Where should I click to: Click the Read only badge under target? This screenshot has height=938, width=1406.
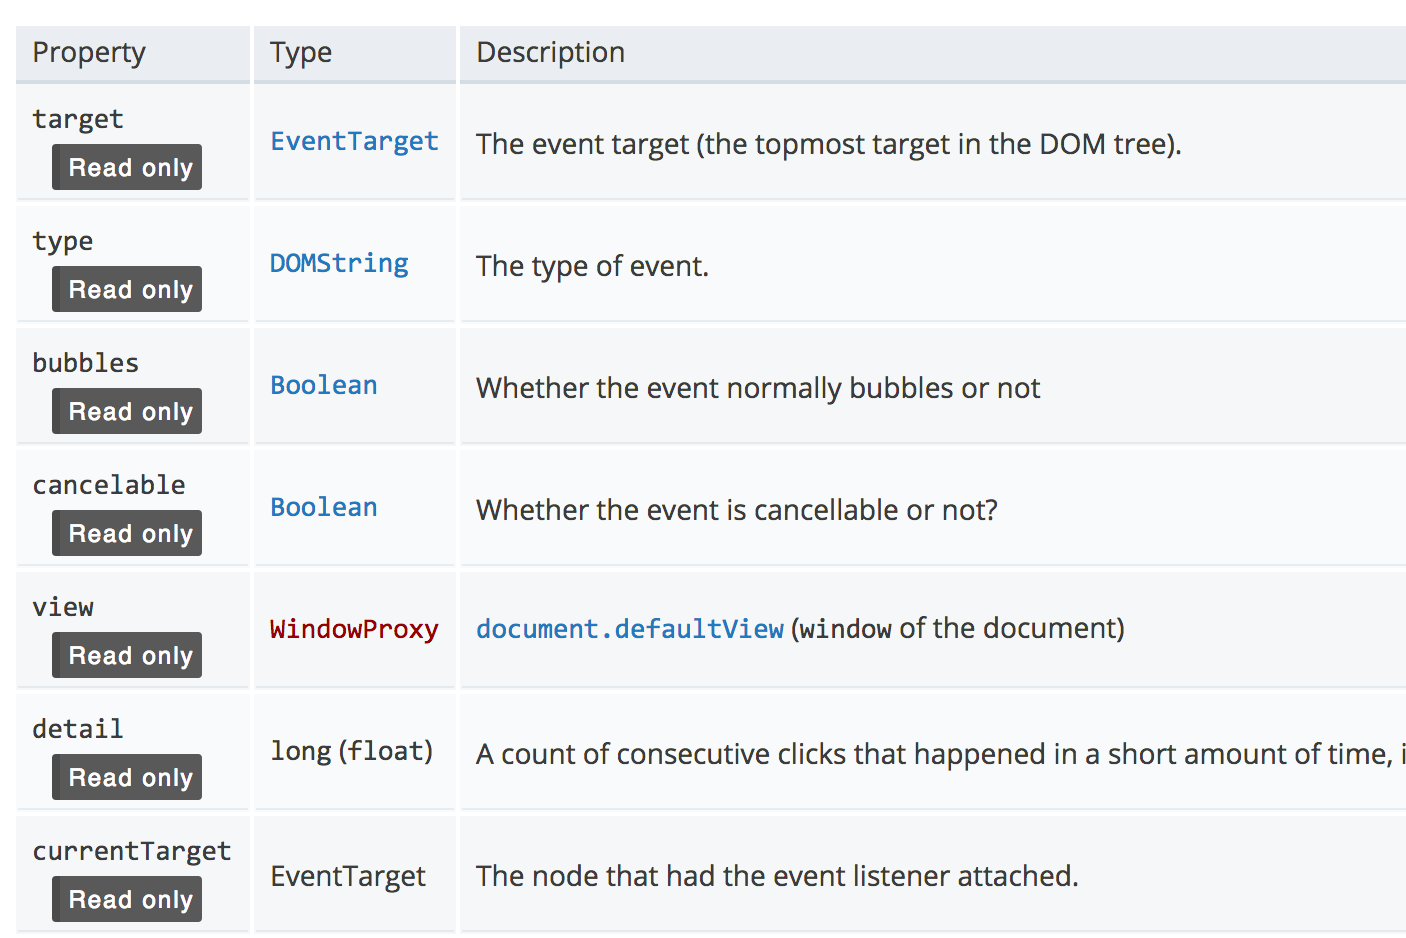pyautogui.click(x=128, y=168)
